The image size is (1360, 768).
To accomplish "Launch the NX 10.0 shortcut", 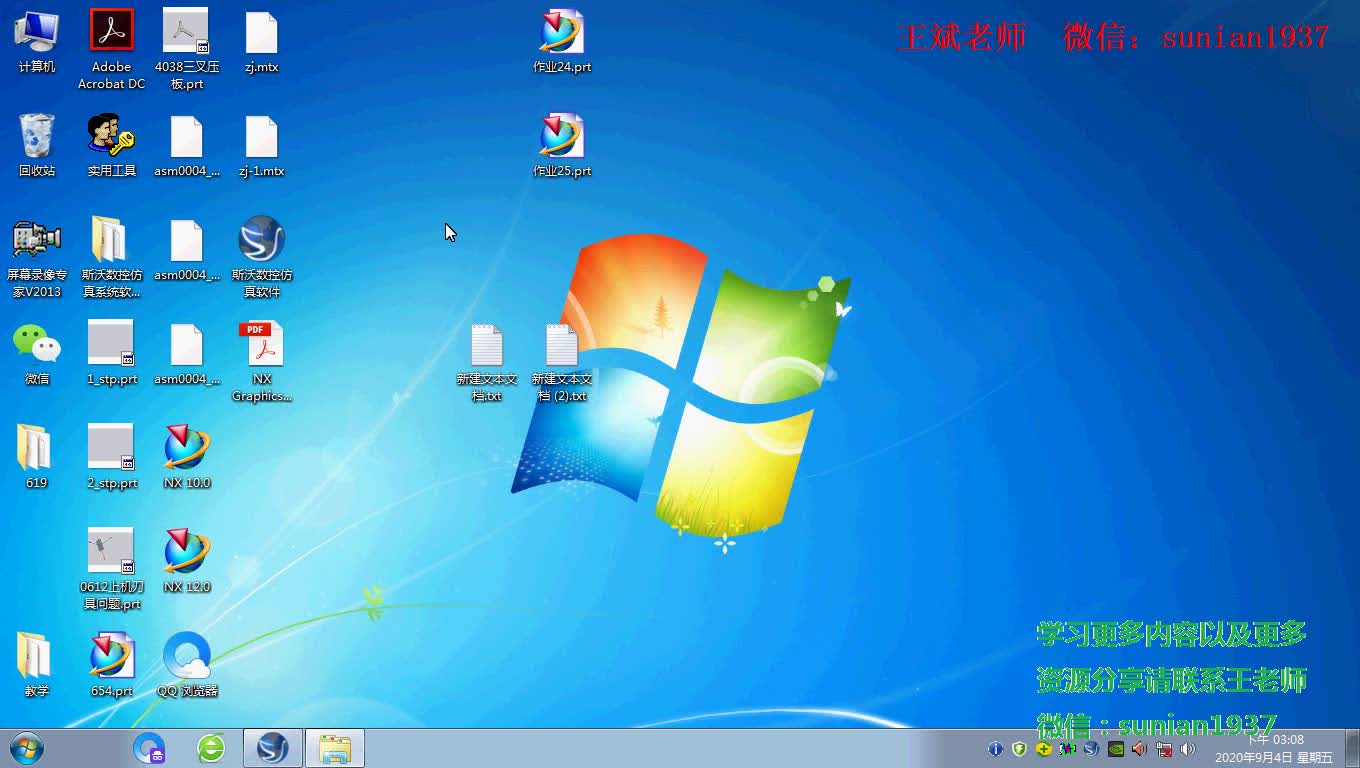I will [186, 458].
